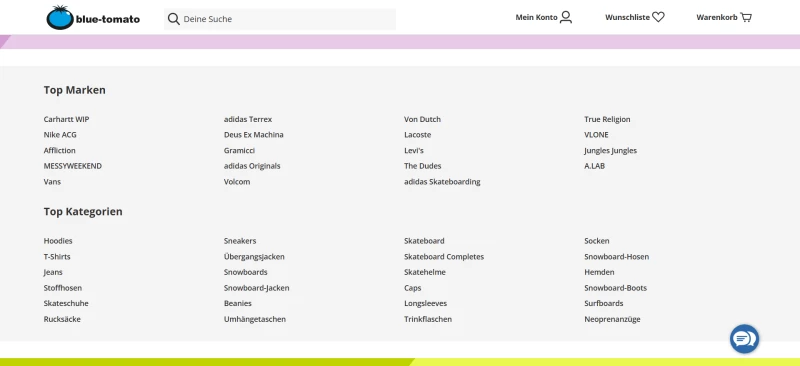This screenshot has height=366, width=800.
Task: Open the Wunschliste heart icon
Action: tap(659, 17)
